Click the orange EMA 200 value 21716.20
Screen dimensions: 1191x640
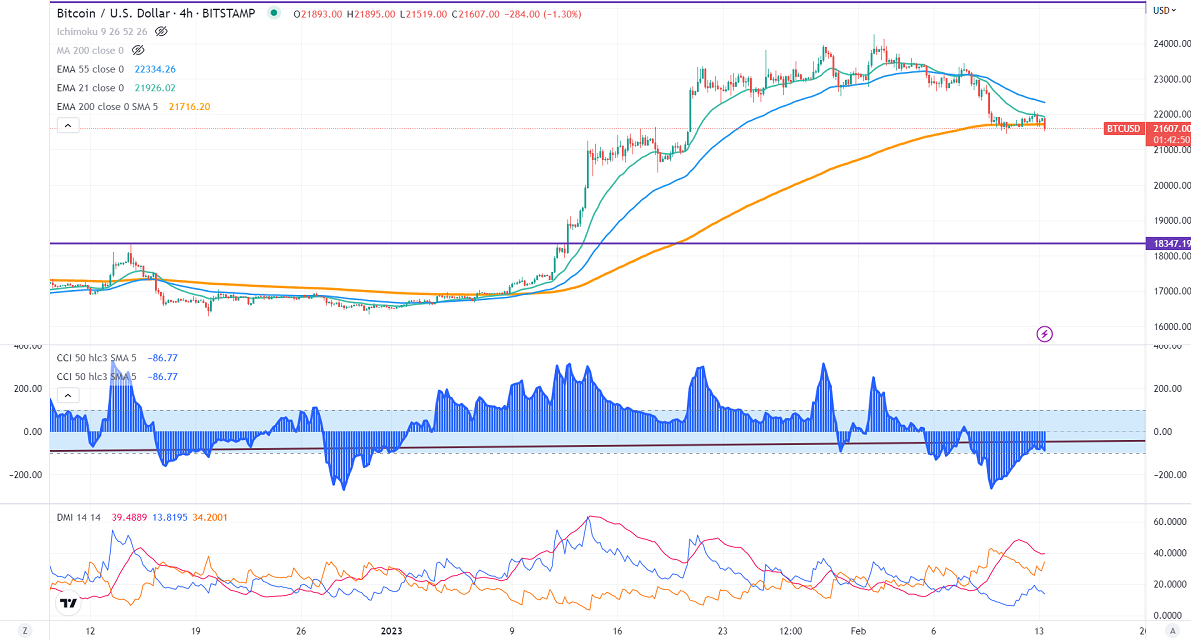191,107
